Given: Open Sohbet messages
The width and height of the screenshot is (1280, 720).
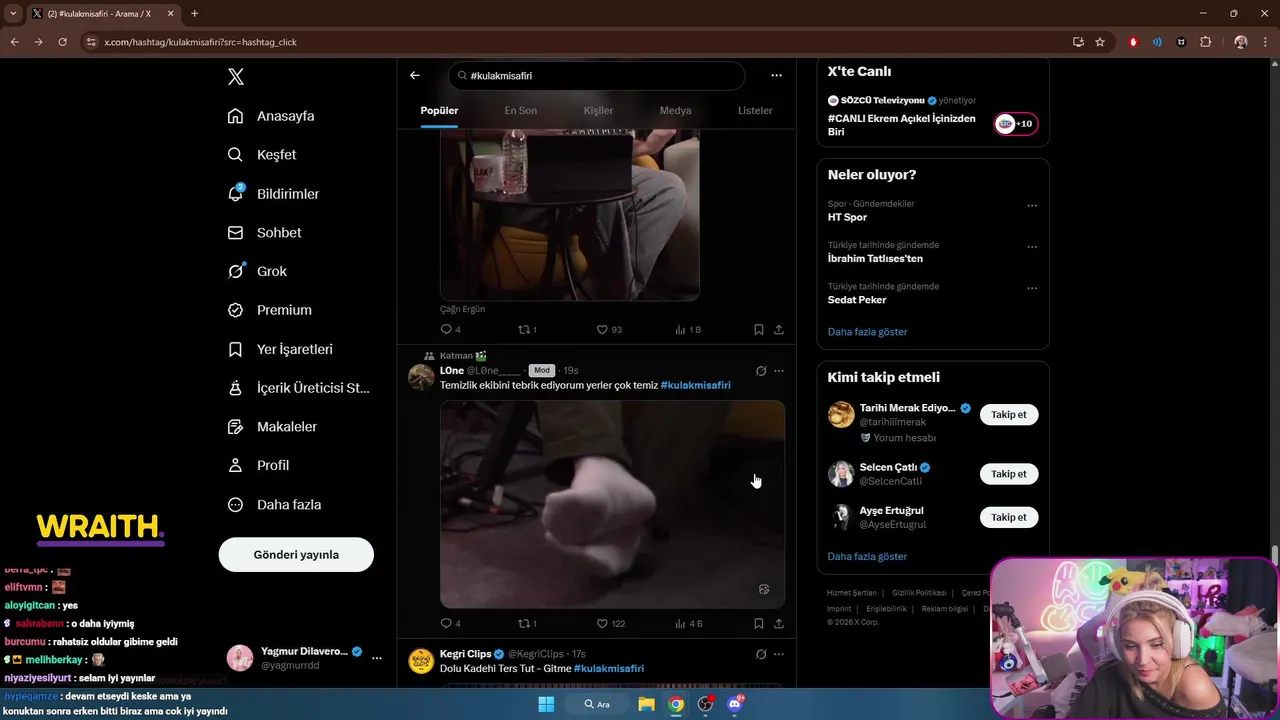Looking at the screenshot, I should 264,233.
